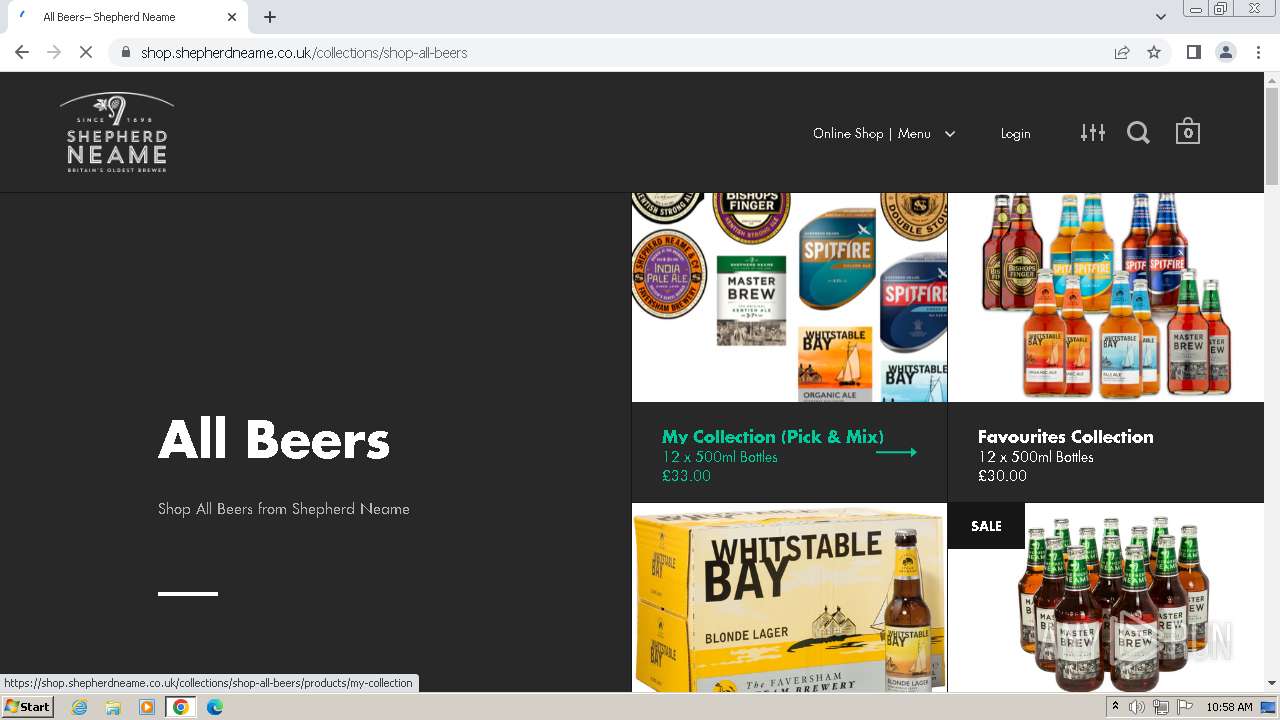Expand Online Shop | Menu dropdown

[884, 133]
